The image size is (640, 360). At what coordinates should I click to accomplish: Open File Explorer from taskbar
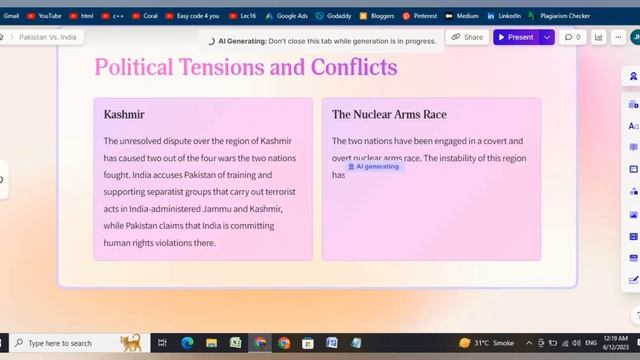211,343
